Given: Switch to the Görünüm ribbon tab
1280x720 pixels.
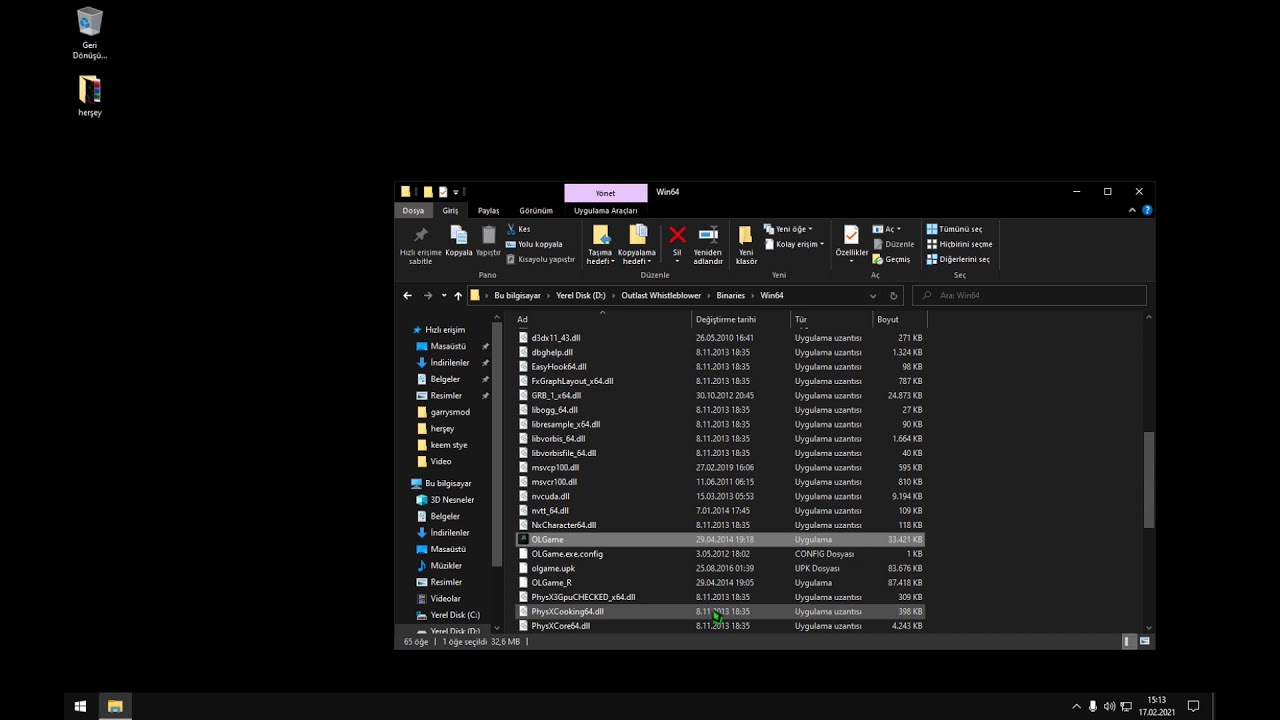Looking at the screenshot, I should tap(536, 211).
